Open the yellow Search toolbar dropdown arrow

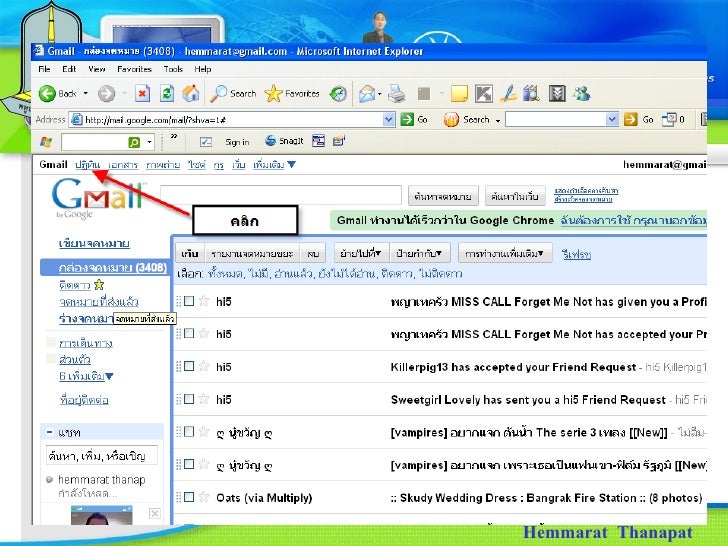(x=498, y=120)
